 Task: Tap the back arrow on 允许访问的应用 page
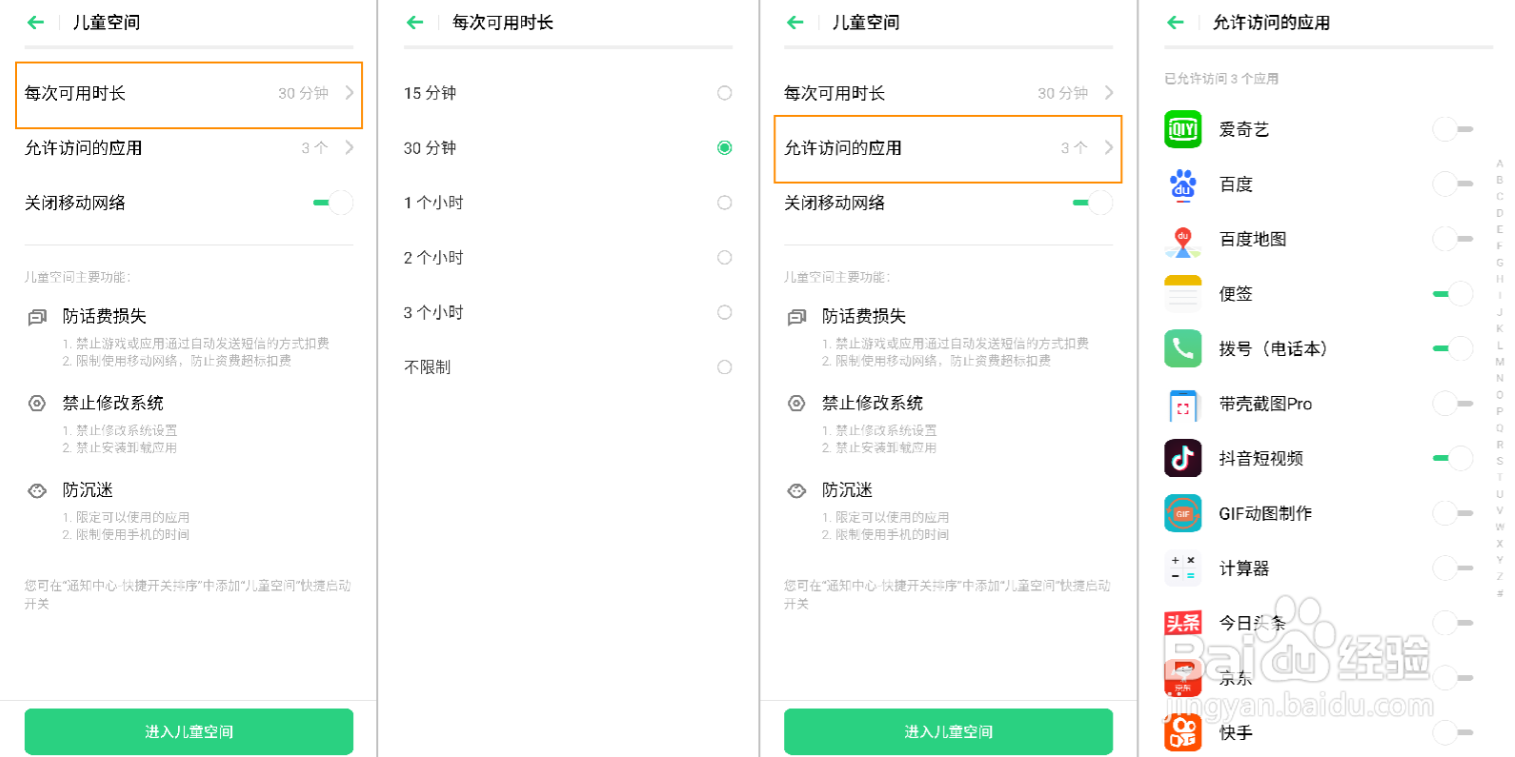tap(1175, 22)
